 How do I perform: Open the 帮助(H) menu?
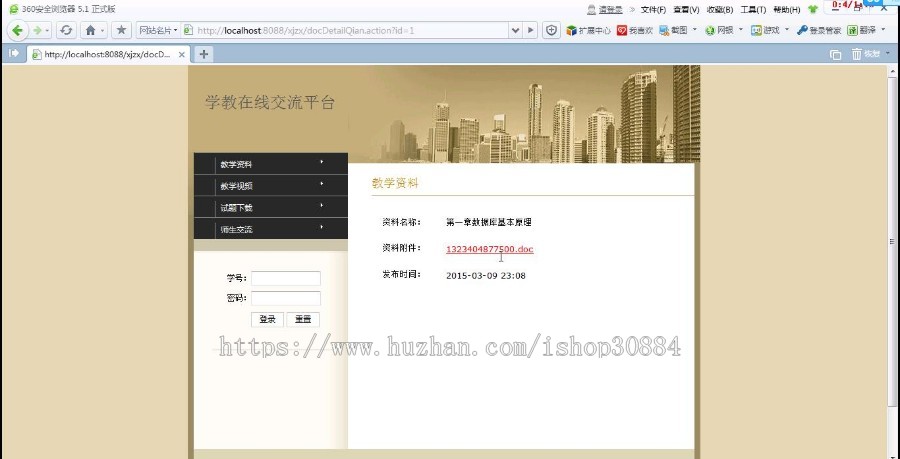click(x=786, y=9)
